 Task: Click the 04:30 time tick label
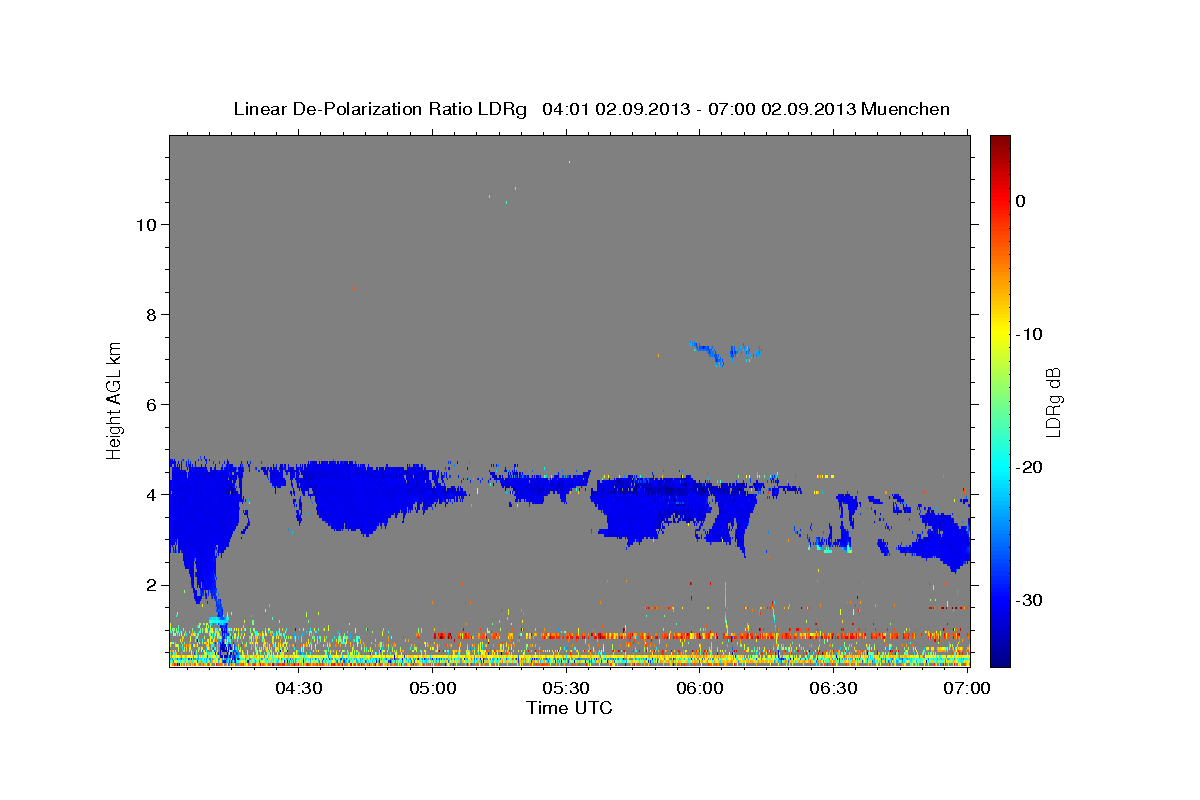298,689
